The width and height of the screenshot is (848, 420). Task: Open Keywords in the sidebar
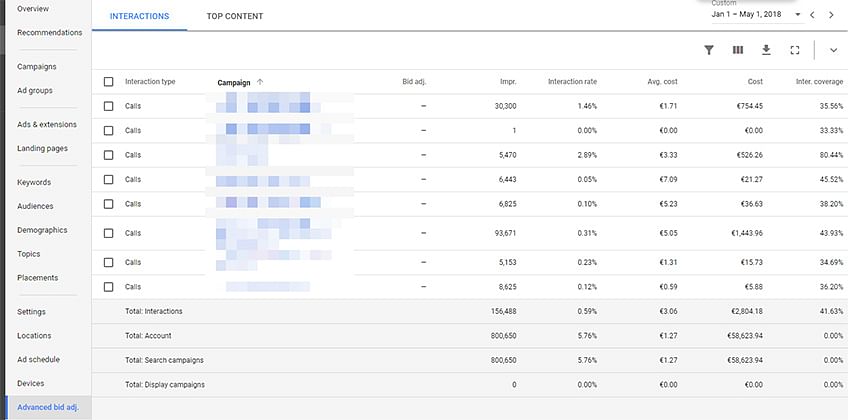tap(34, 183)
